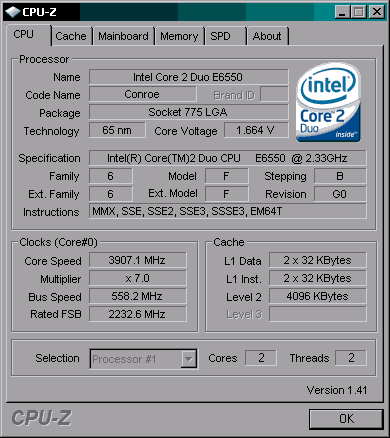Click the Rated FSB value field
The width and height of the screenshot is (390, 438).
click(138, 314)
